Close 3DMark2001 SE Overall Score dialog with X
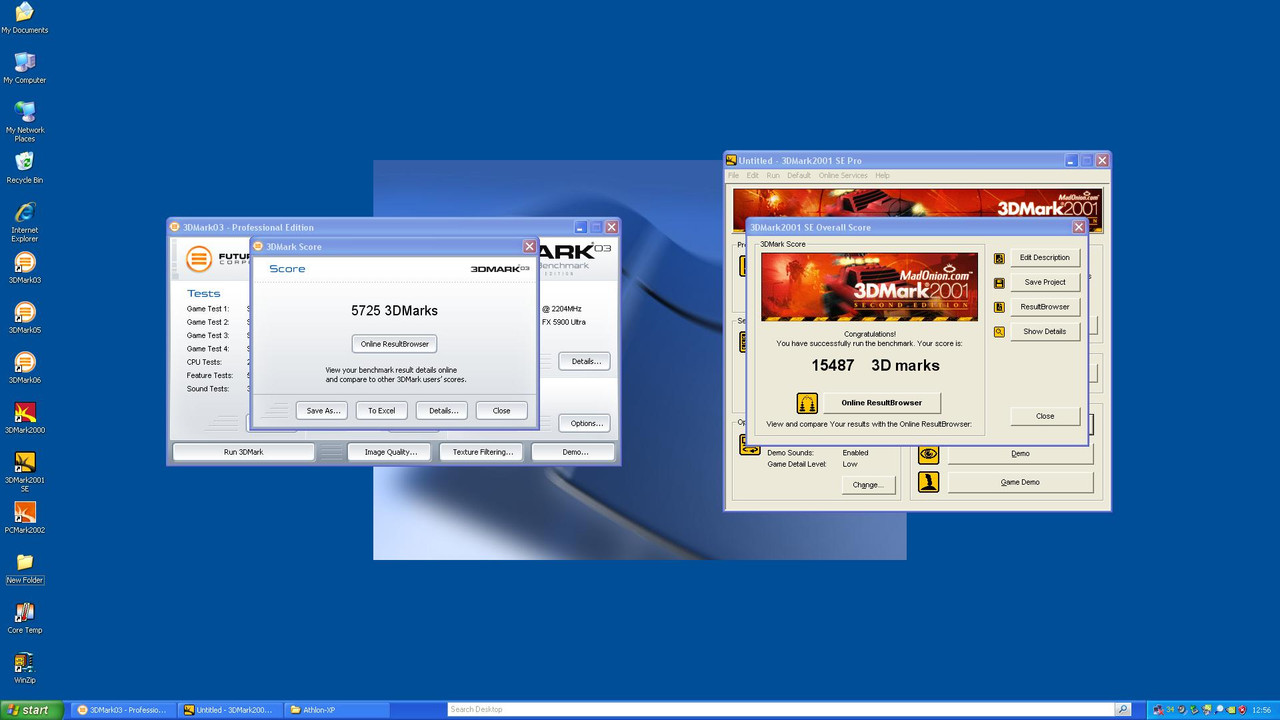1280x720 pixels. click(1079, 227)
